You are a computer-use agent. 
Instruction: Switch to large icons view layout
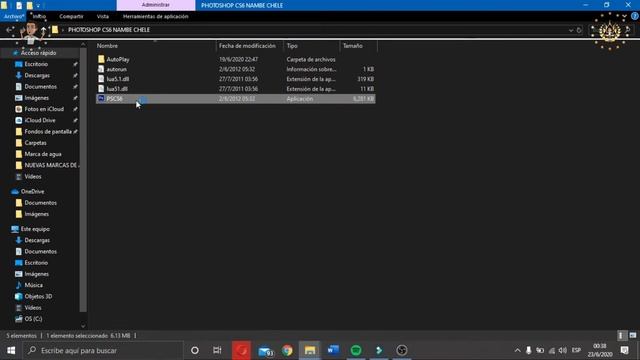click(x=632, y=336)
